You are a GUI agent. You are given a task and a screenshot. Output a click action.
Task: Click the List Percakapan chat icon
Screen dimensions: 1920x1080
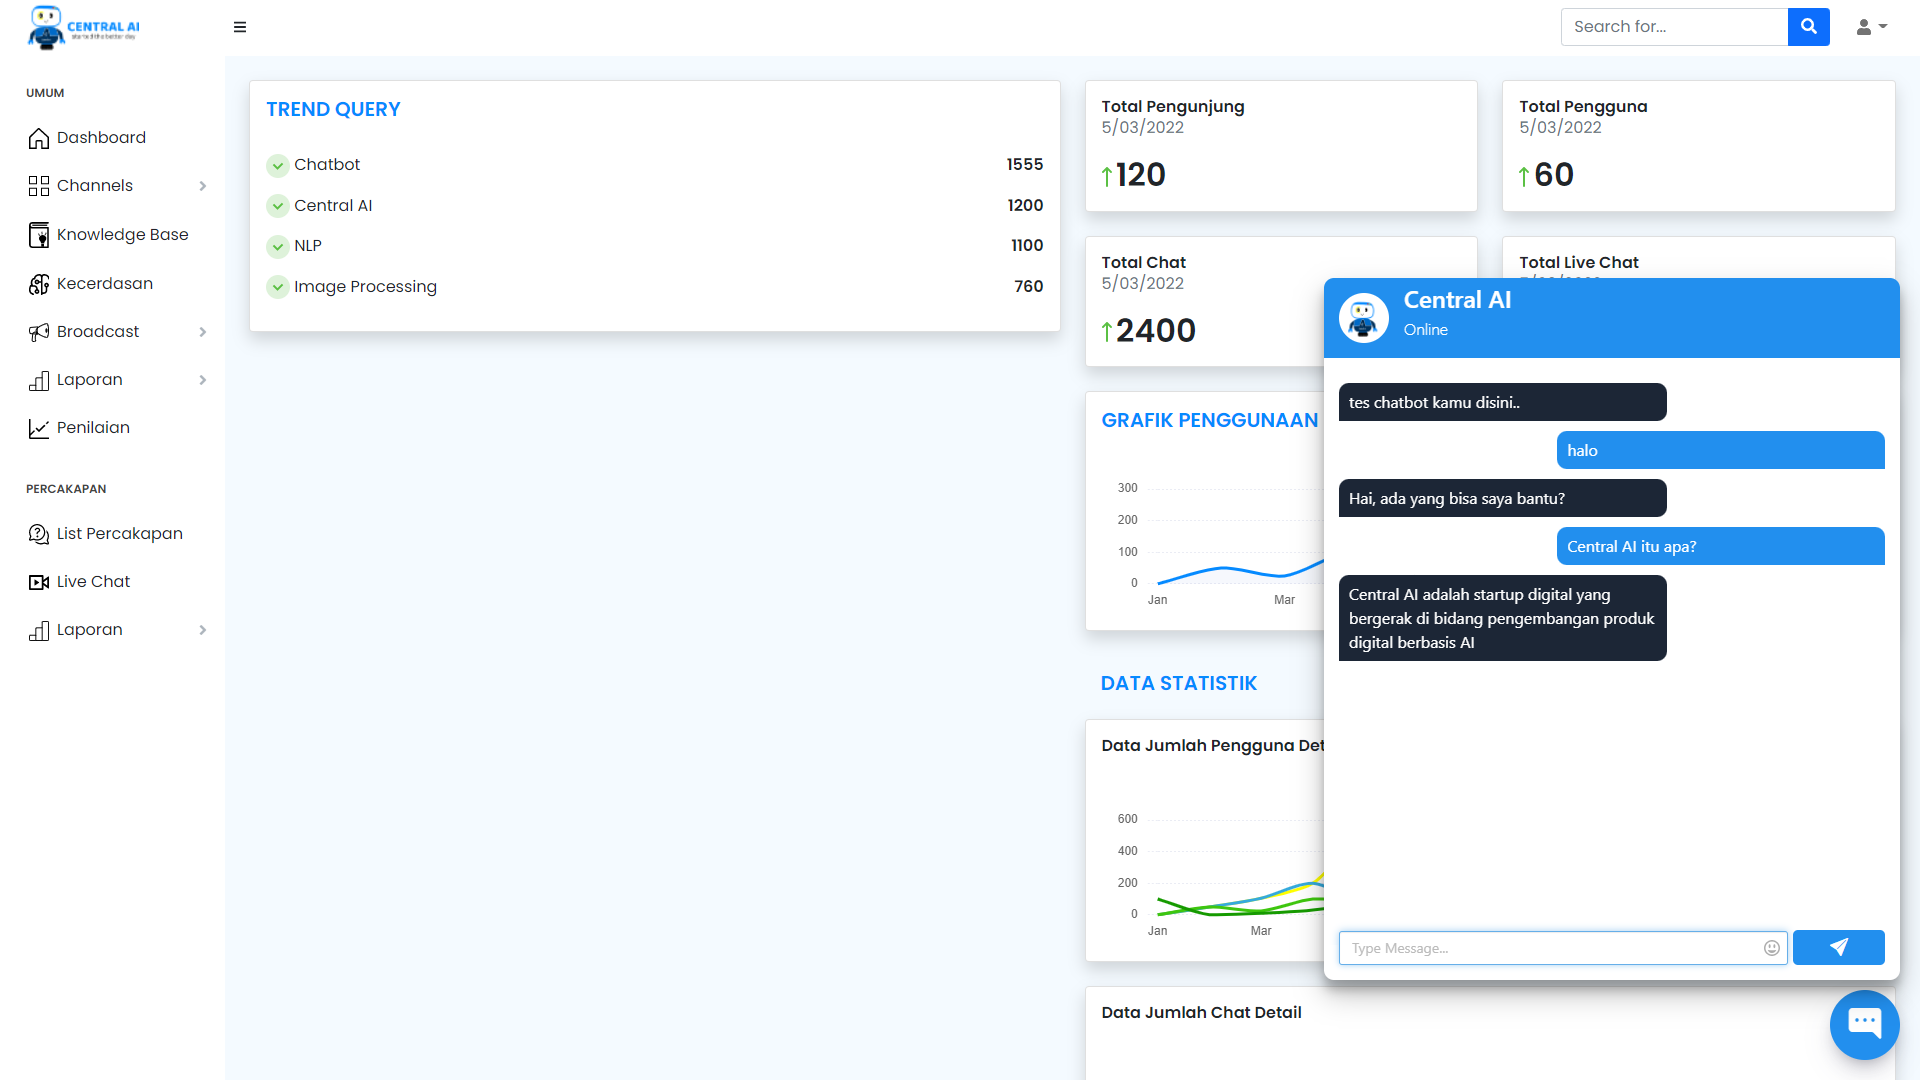click(x=39, y=534)
